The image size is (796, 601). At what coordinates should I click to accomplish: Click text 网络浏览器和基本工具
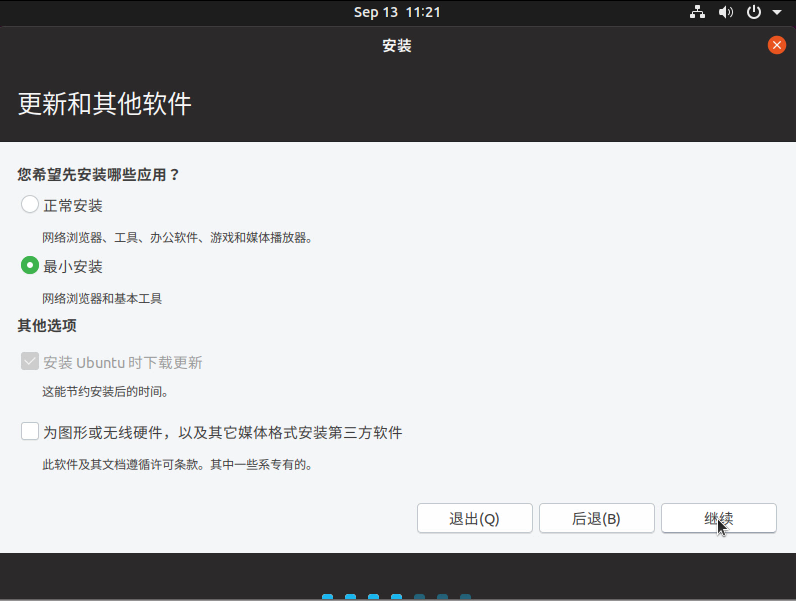point(102,298)
